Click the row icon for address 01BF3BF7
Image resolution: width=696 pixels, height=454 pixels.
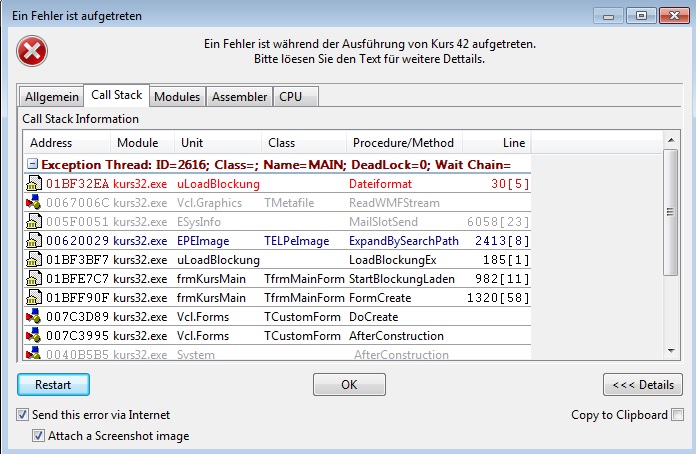point(33,260)
